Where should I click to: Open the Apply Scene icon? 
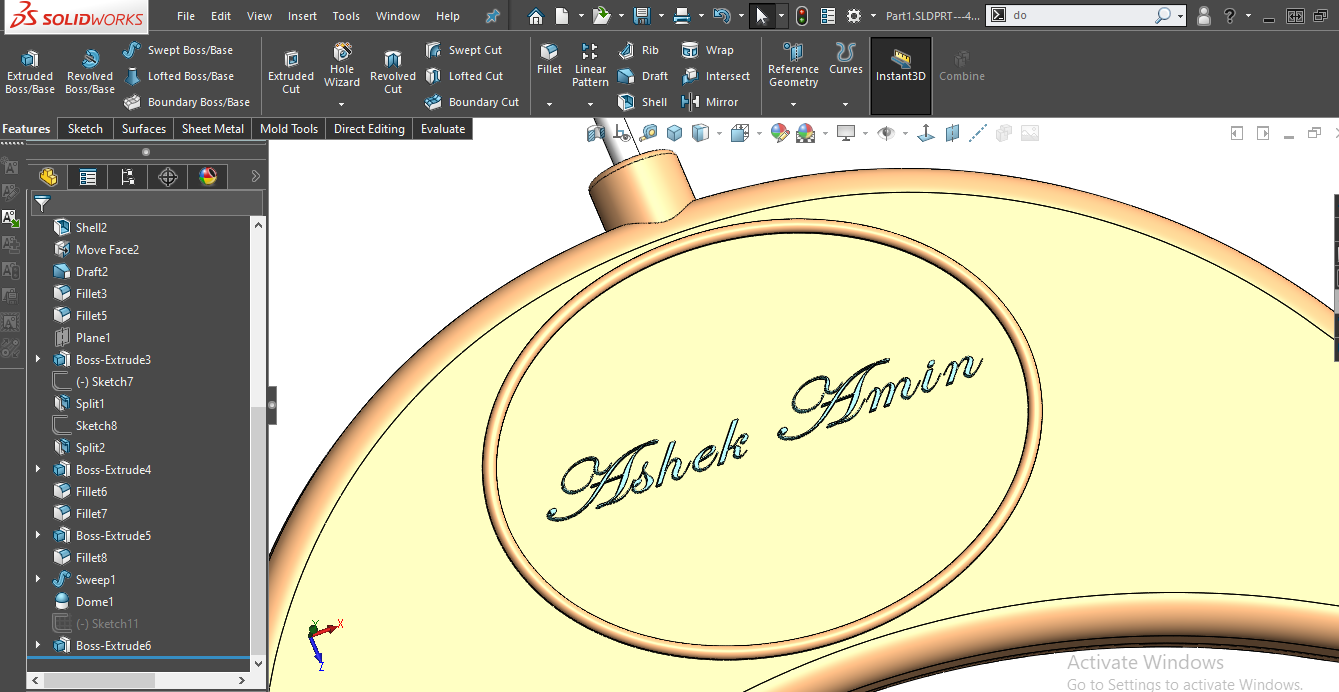coord(805,133)
